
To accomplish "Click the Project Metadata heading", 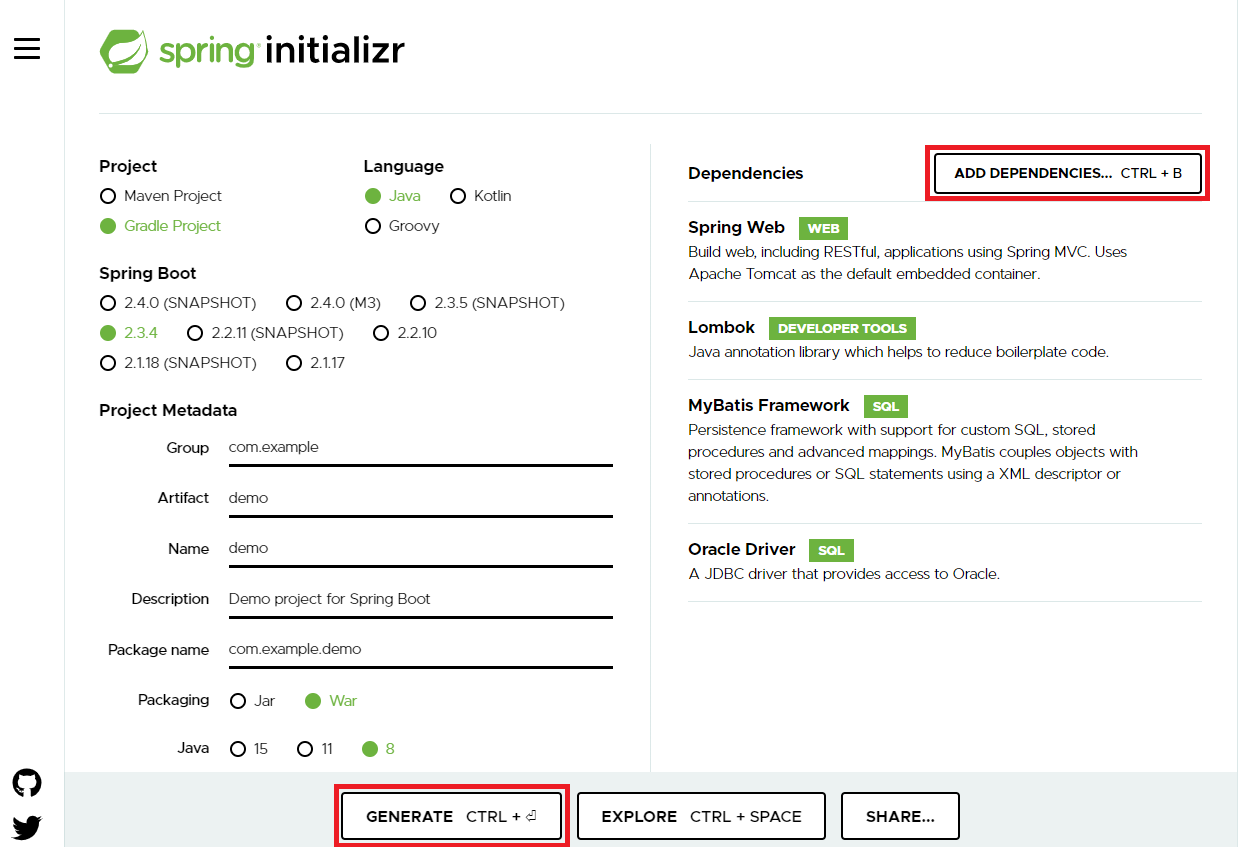I will tap(168, 411).
